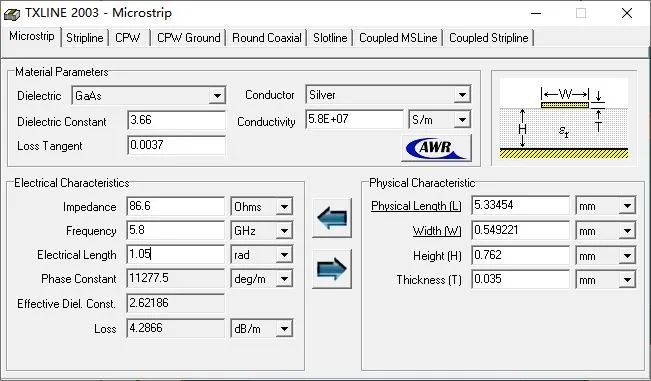Image resolution: width=651 pixels, height=381 pixels.
Task: Open the CPW tab
Action: 128,38
